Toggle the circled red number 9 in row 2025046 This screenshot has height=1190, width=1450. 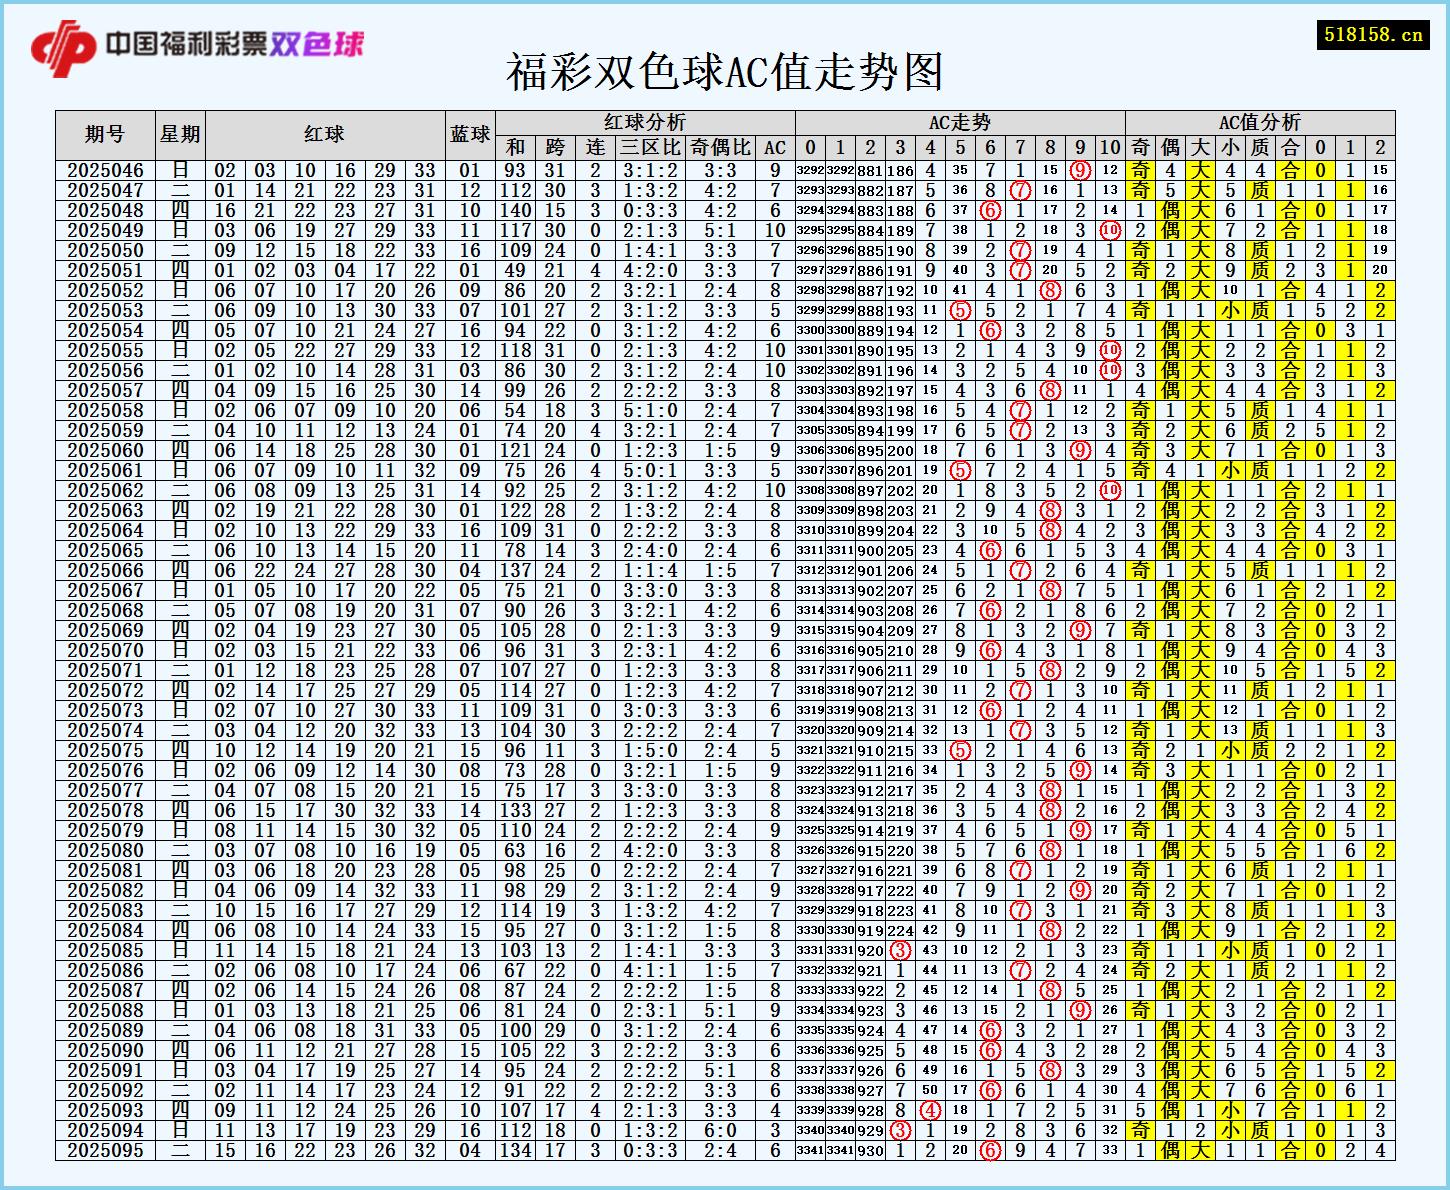(x=1078, y=172)
